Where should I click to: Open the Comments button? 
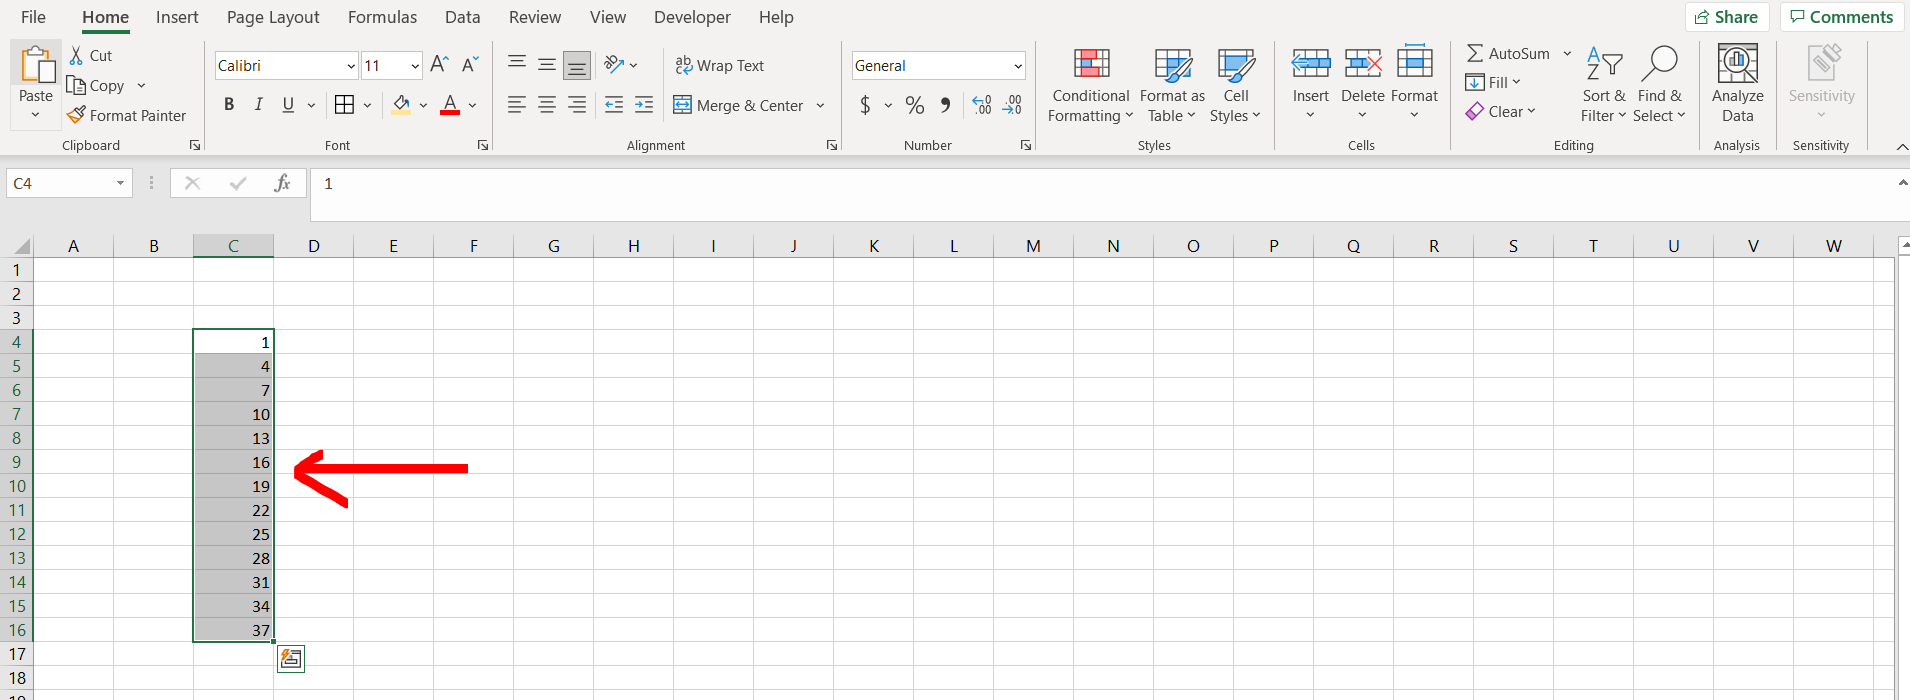[1841, 17]
